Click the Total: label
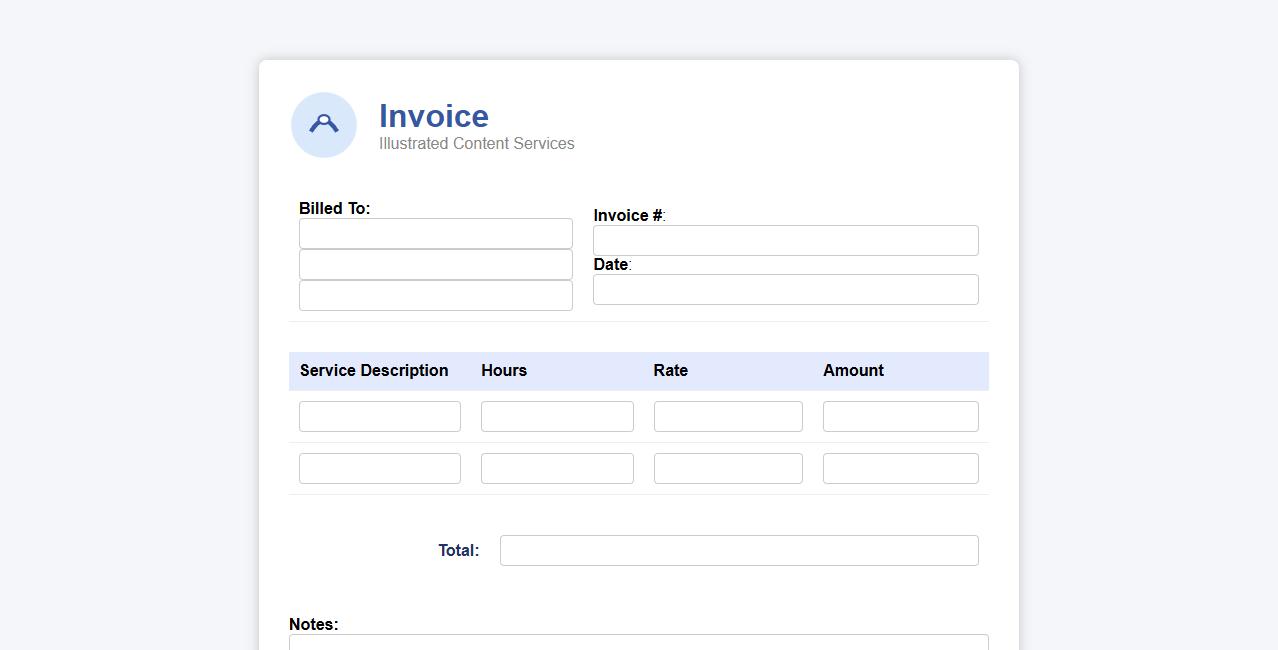 [458, 551]
